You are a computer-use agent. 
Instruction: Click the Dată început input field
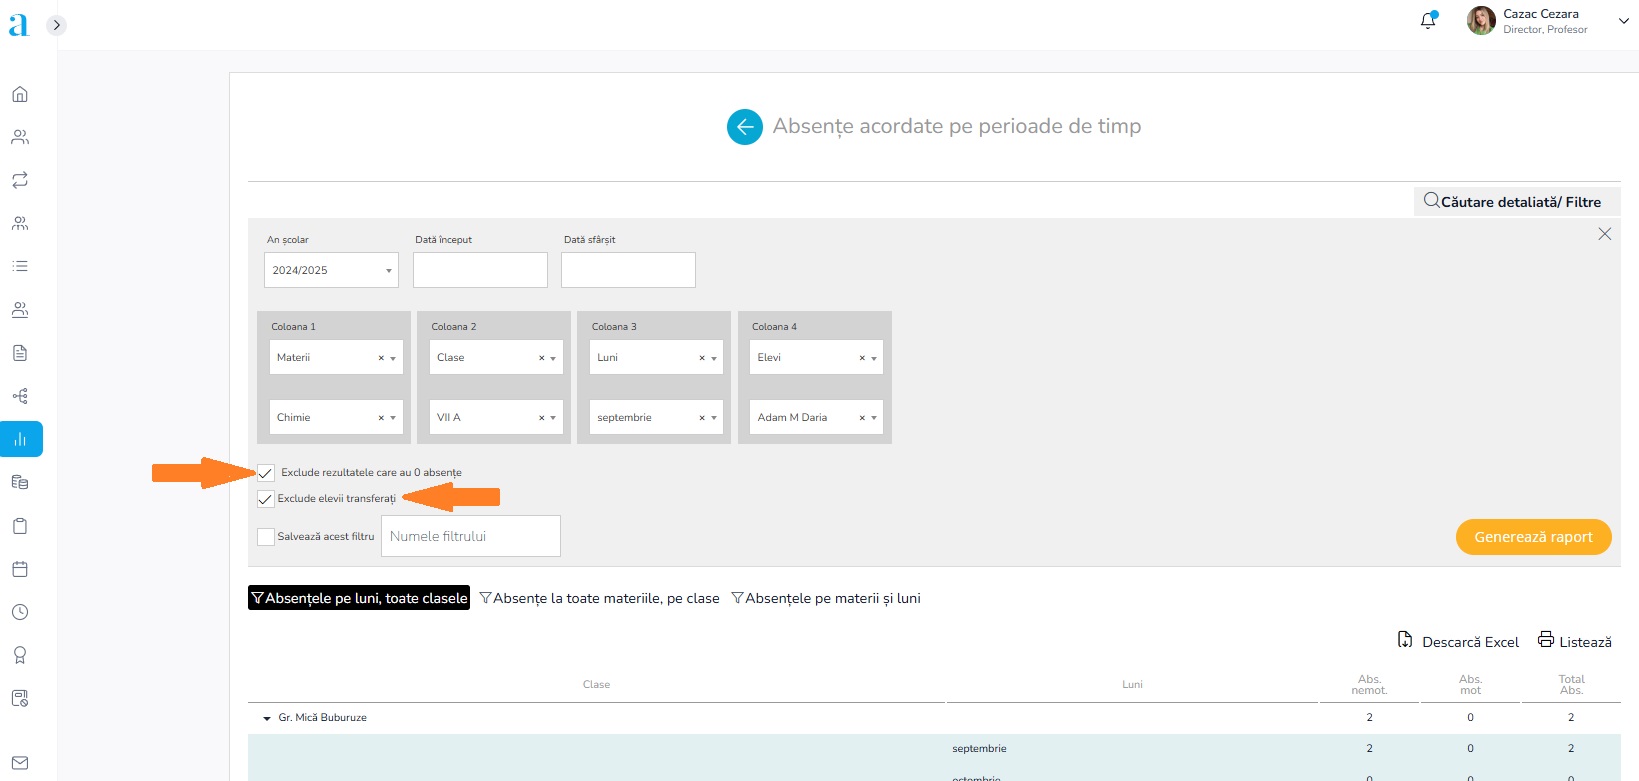point(480,270)
